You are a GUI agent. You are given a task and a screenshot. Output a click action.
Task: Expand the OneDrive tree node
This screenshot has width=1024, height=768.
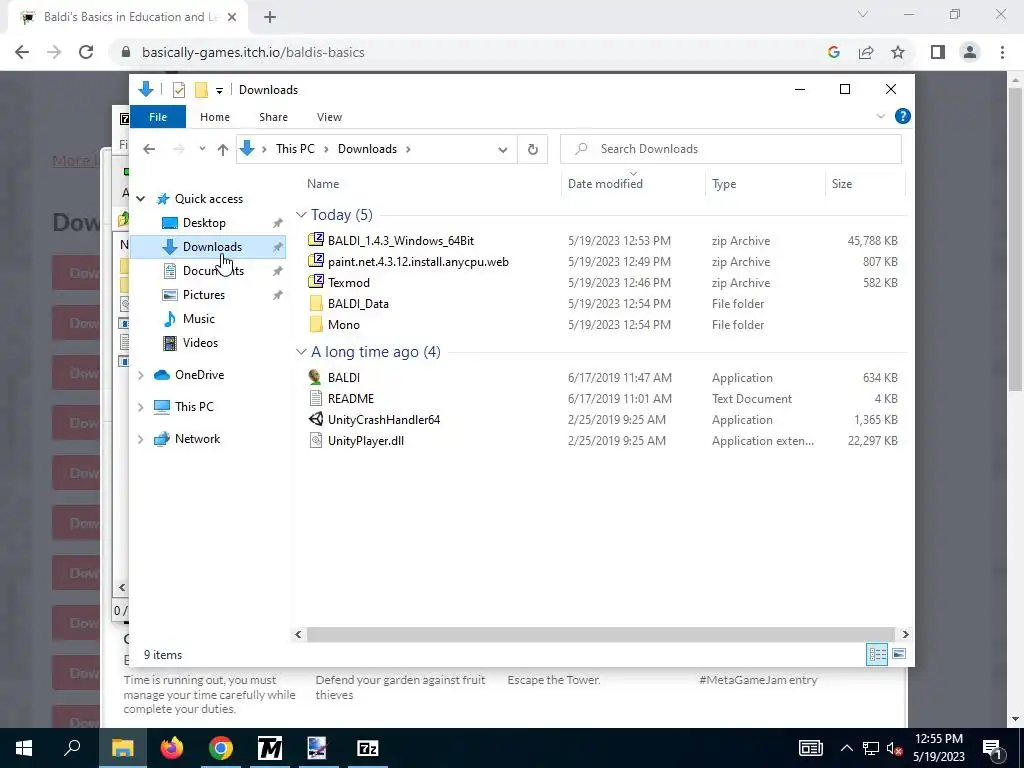pos(140,375)
